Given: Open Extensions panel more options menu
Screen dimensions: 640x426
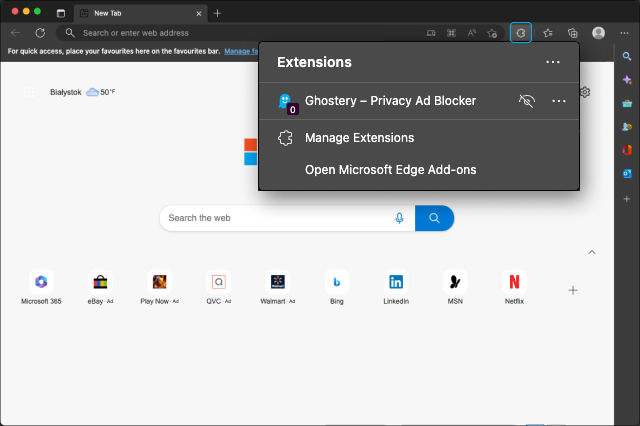Looking at the screenshot, I should pos(553,62).
